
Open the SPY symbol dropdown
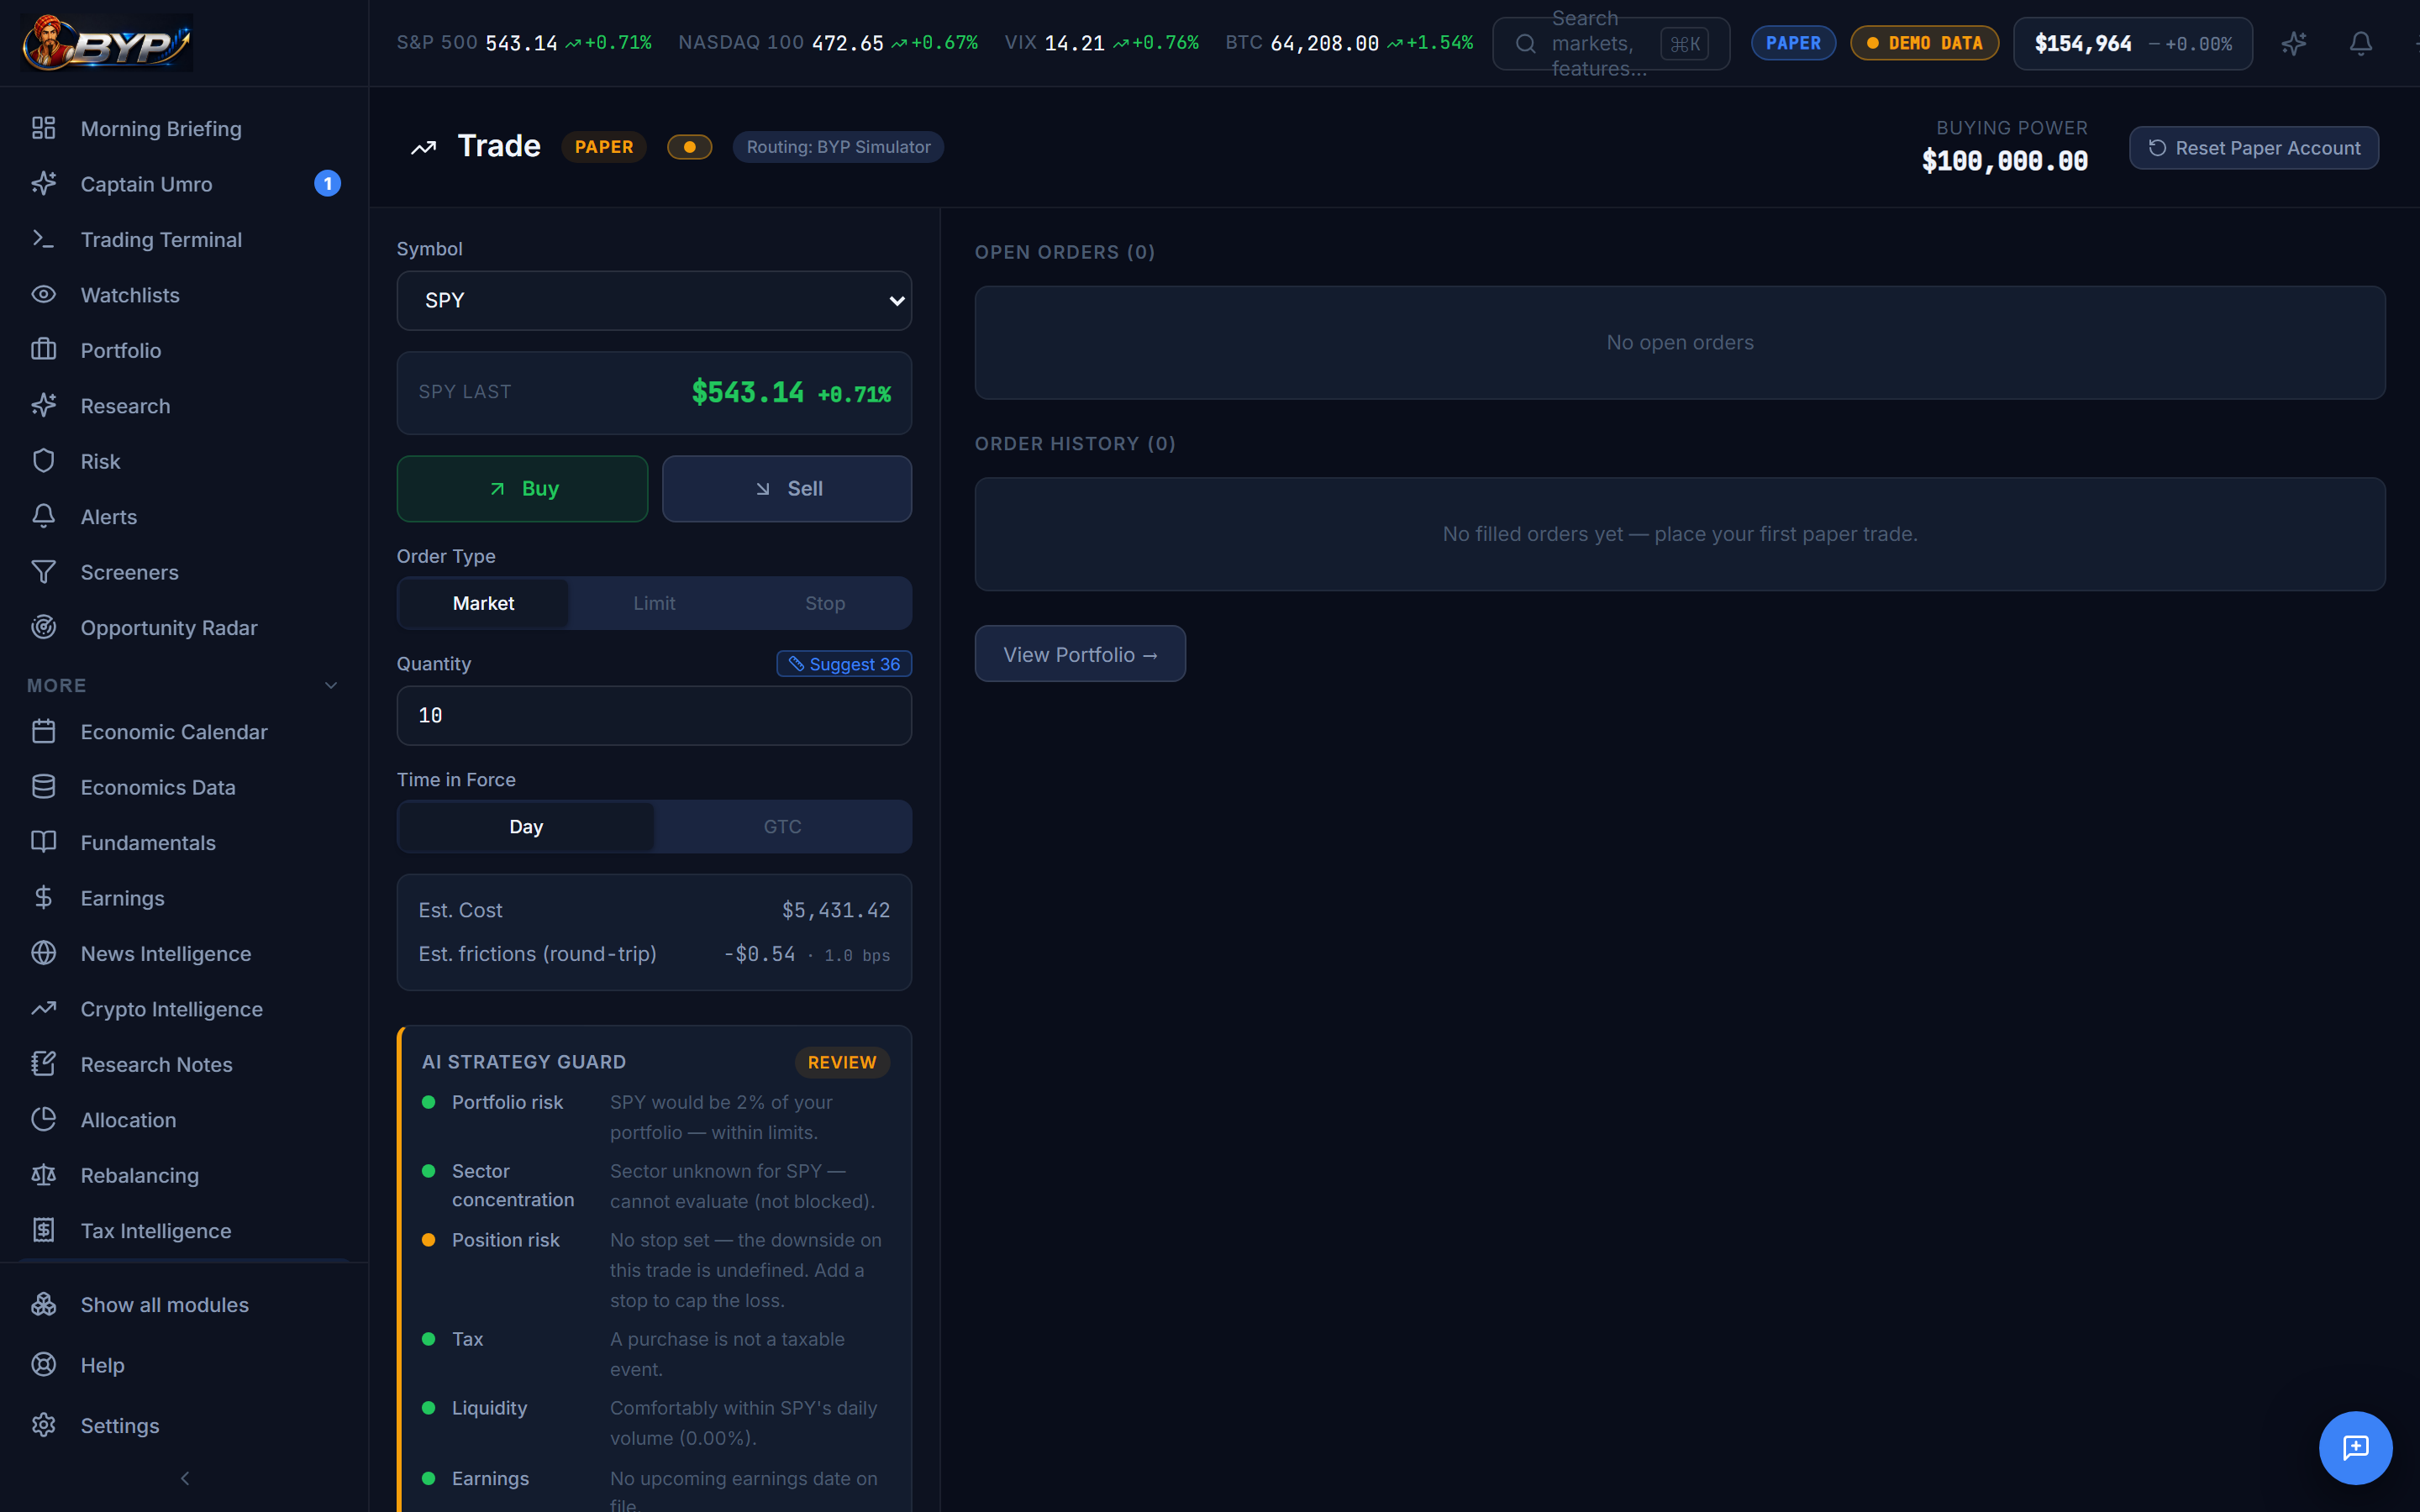(654, 301)
